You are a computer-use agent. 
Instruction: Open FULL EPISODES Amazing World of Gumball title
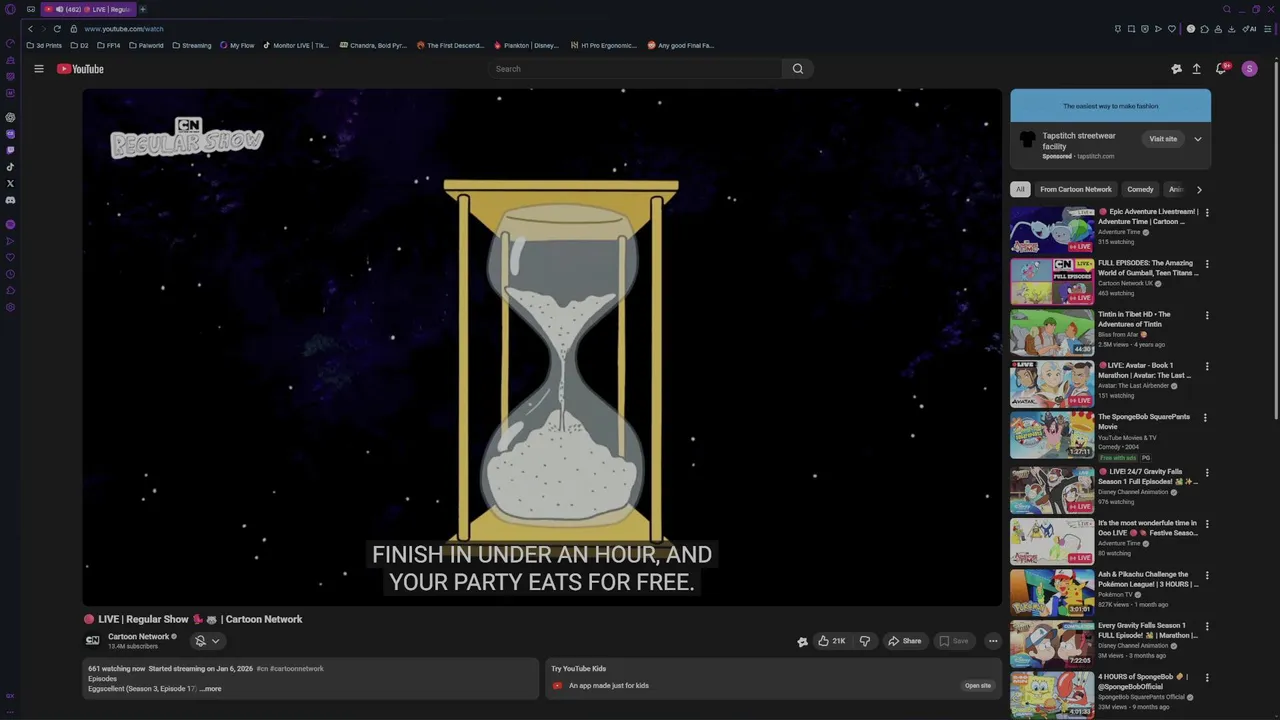(x=1148, y=268)
